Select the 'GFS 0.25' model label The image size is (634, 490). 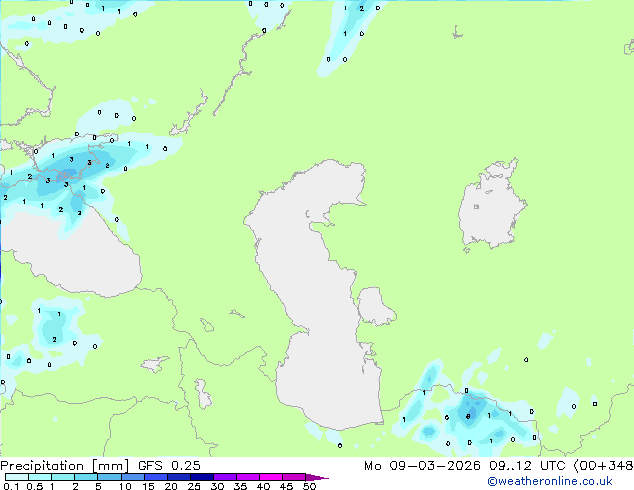point(169,466)
